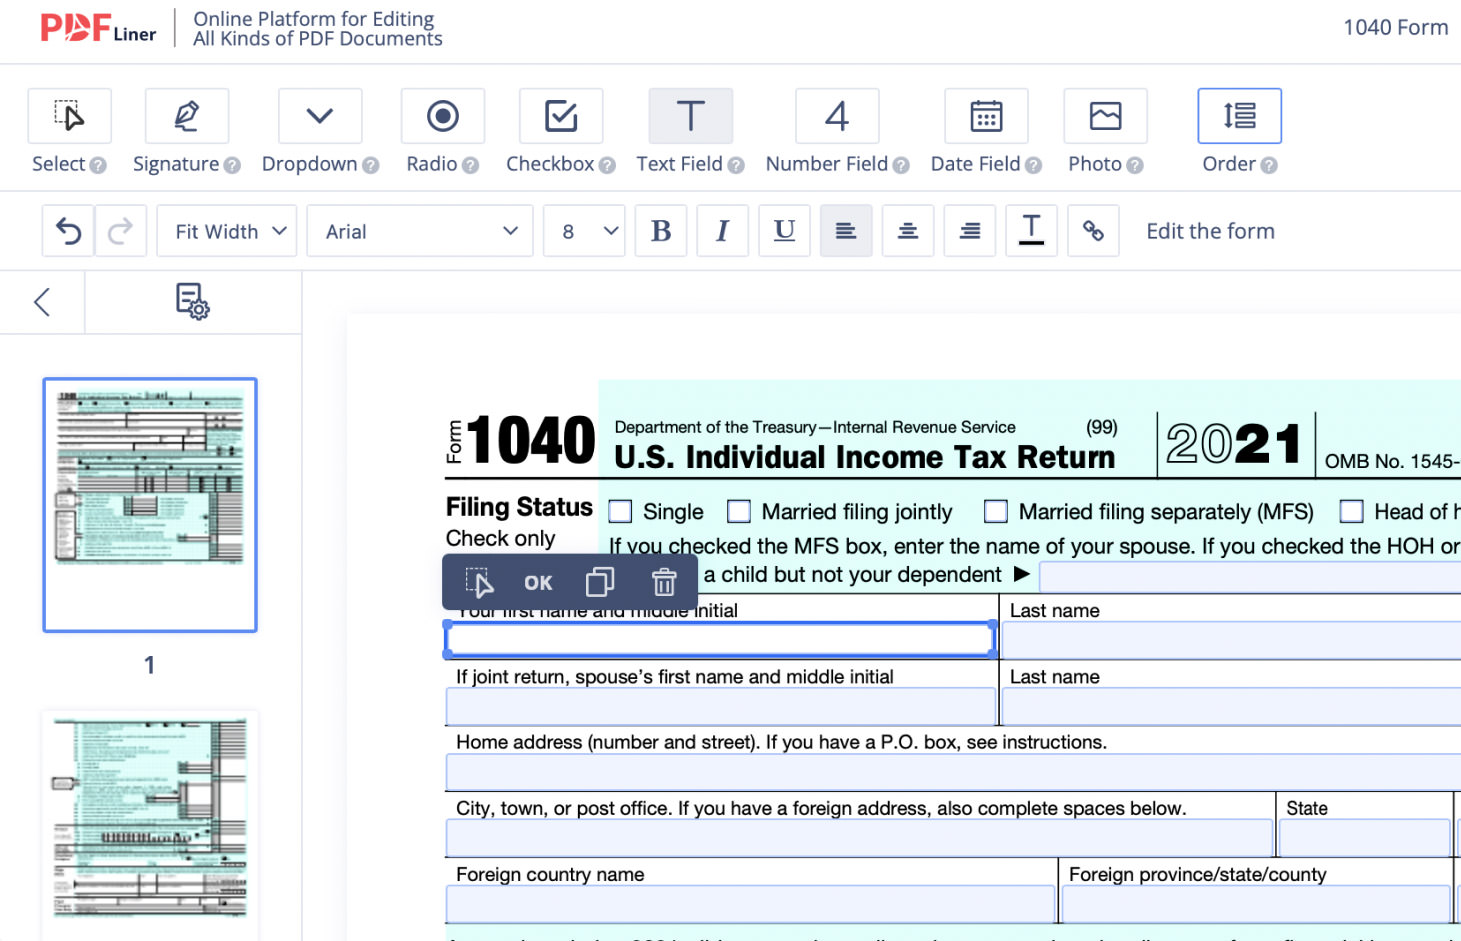The image size is (1461, 941).
Task: Show help for the Select tool
Action: tap(98, 165)
